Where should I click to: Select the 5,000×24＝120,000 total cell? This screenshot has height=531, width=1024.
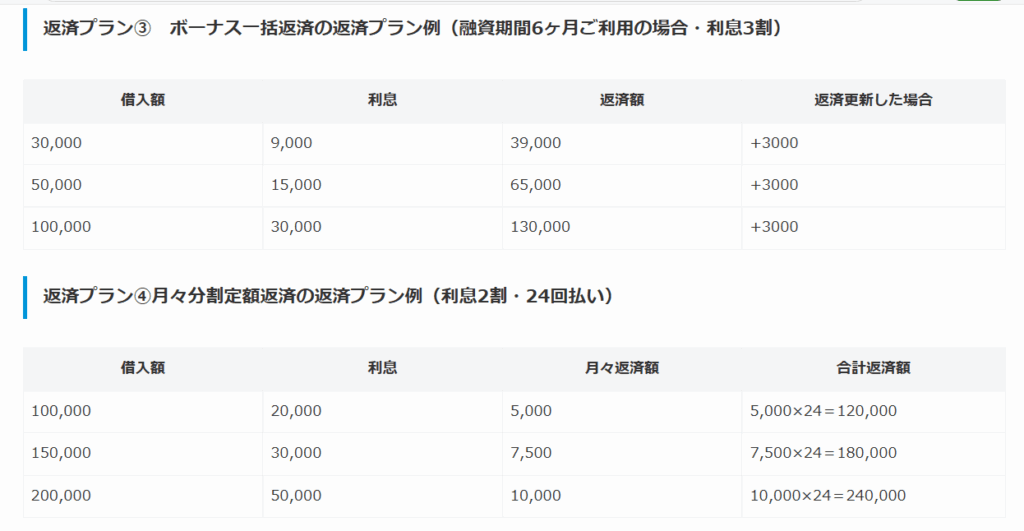click(874, 411)
